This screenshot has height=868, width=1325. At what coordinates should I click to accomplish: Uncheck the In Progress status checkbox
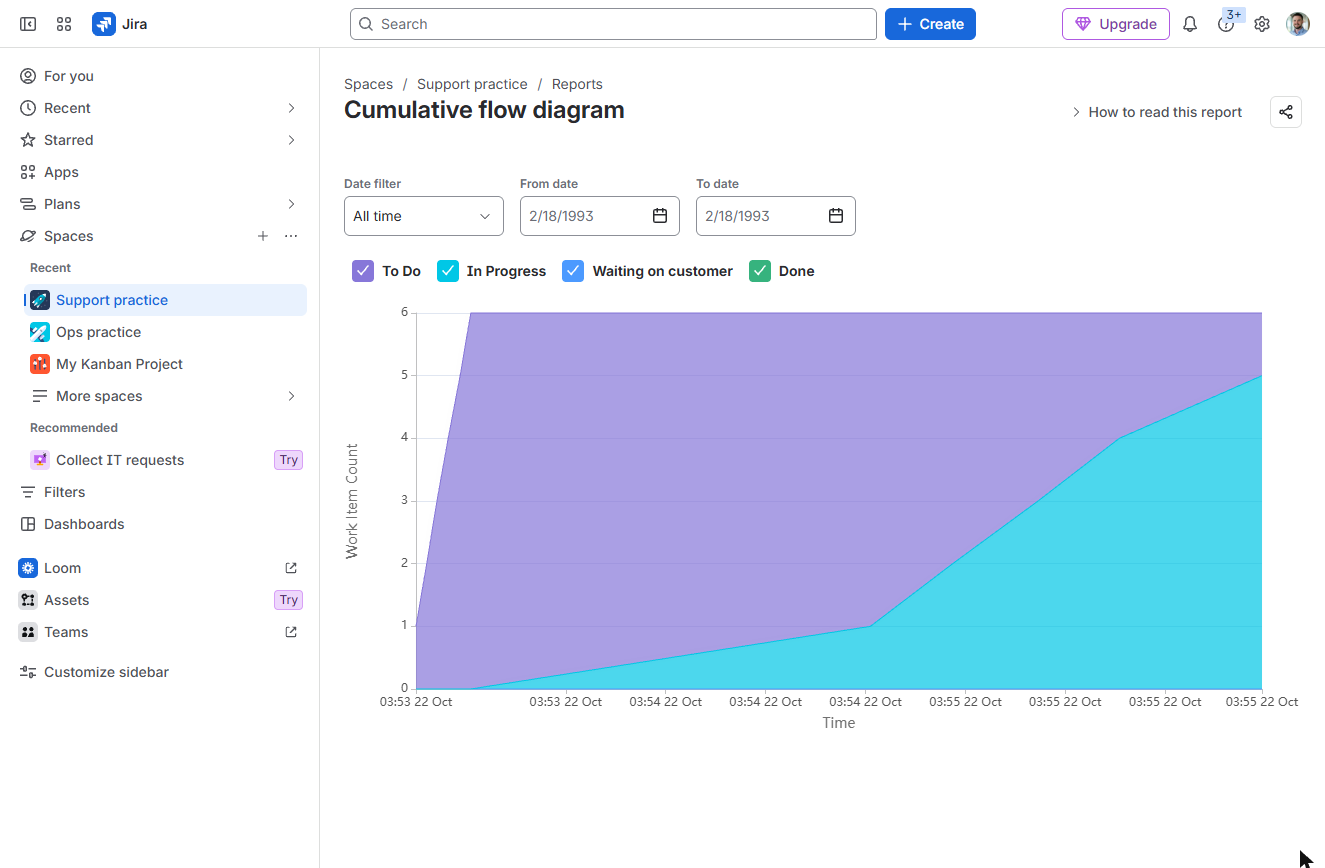(x=448, y=271)
